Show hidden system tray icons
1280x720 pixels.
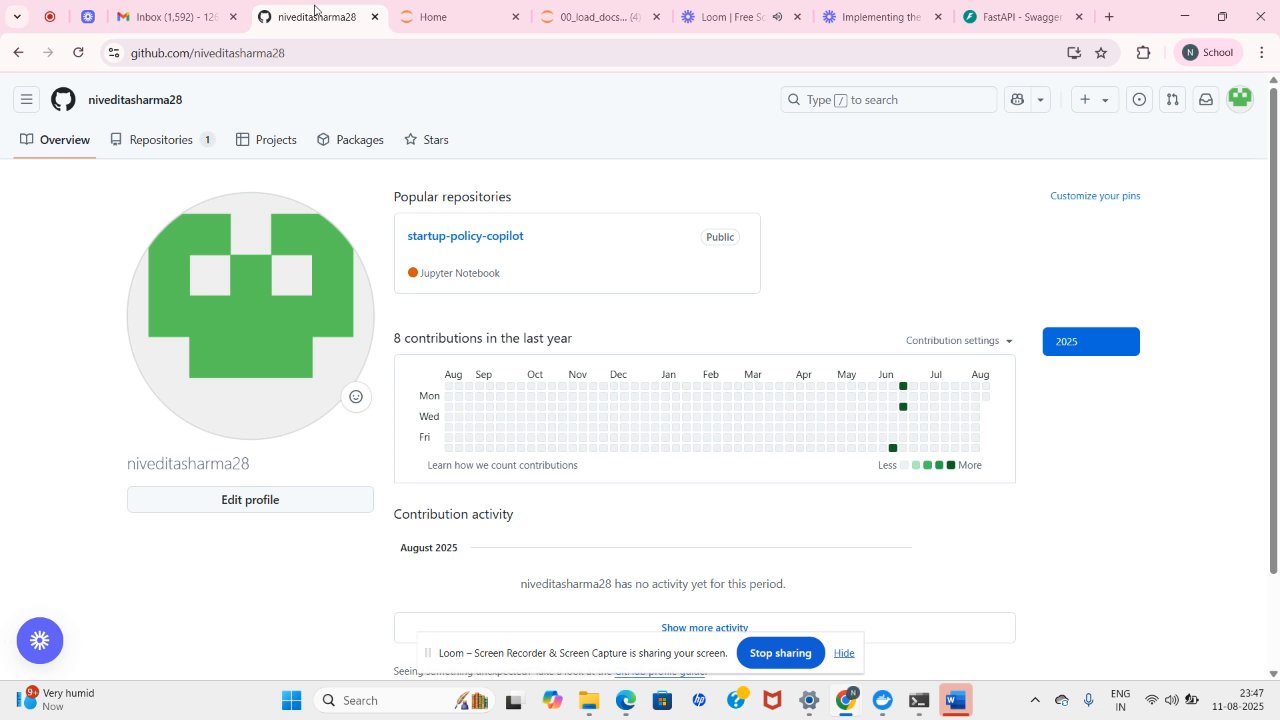1035,701
